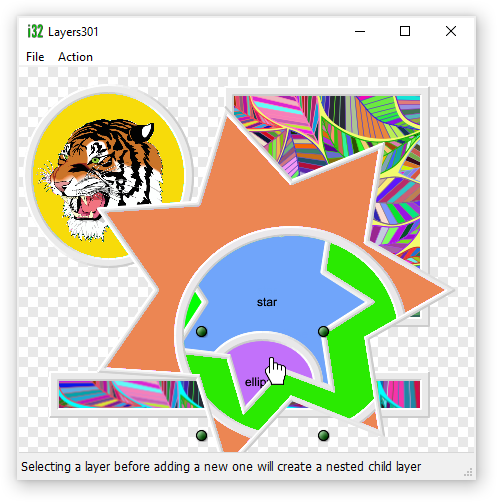Click the status bar hint text
The image size is (497, 502).
[x=221, y=466]
